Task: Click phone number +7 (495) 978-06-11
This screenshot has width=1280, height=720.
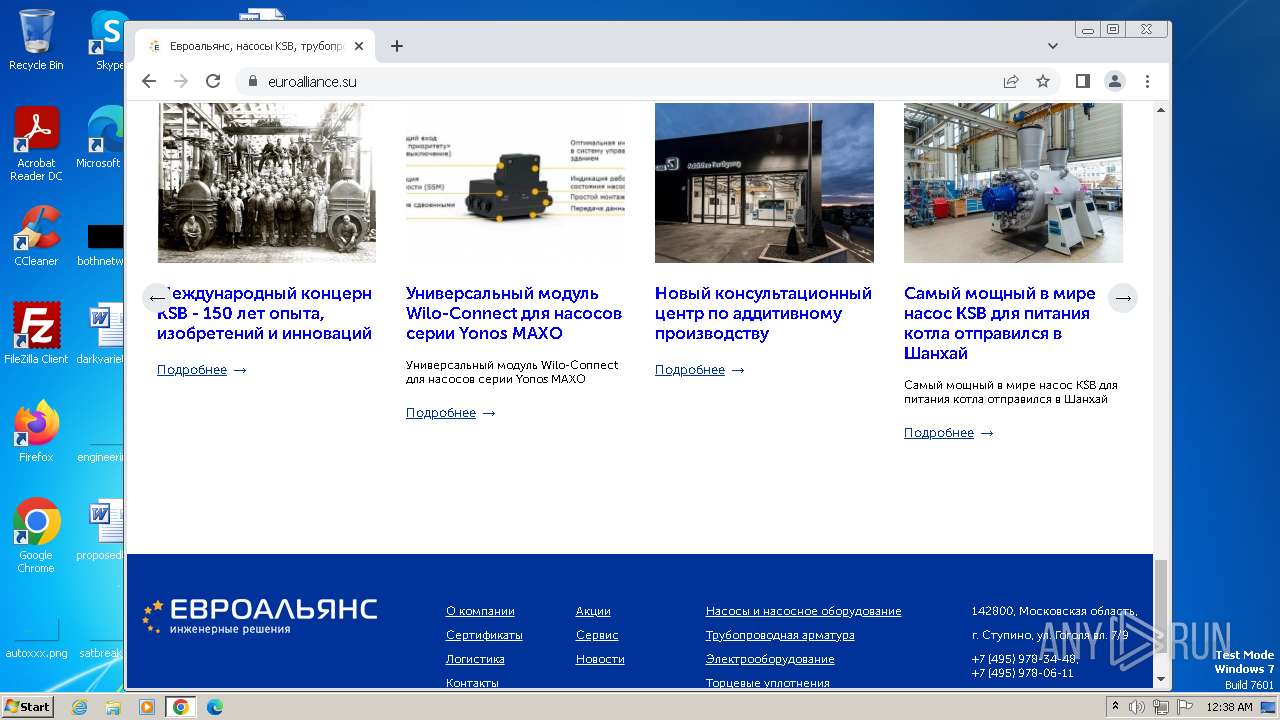Action: [1022, 673]
